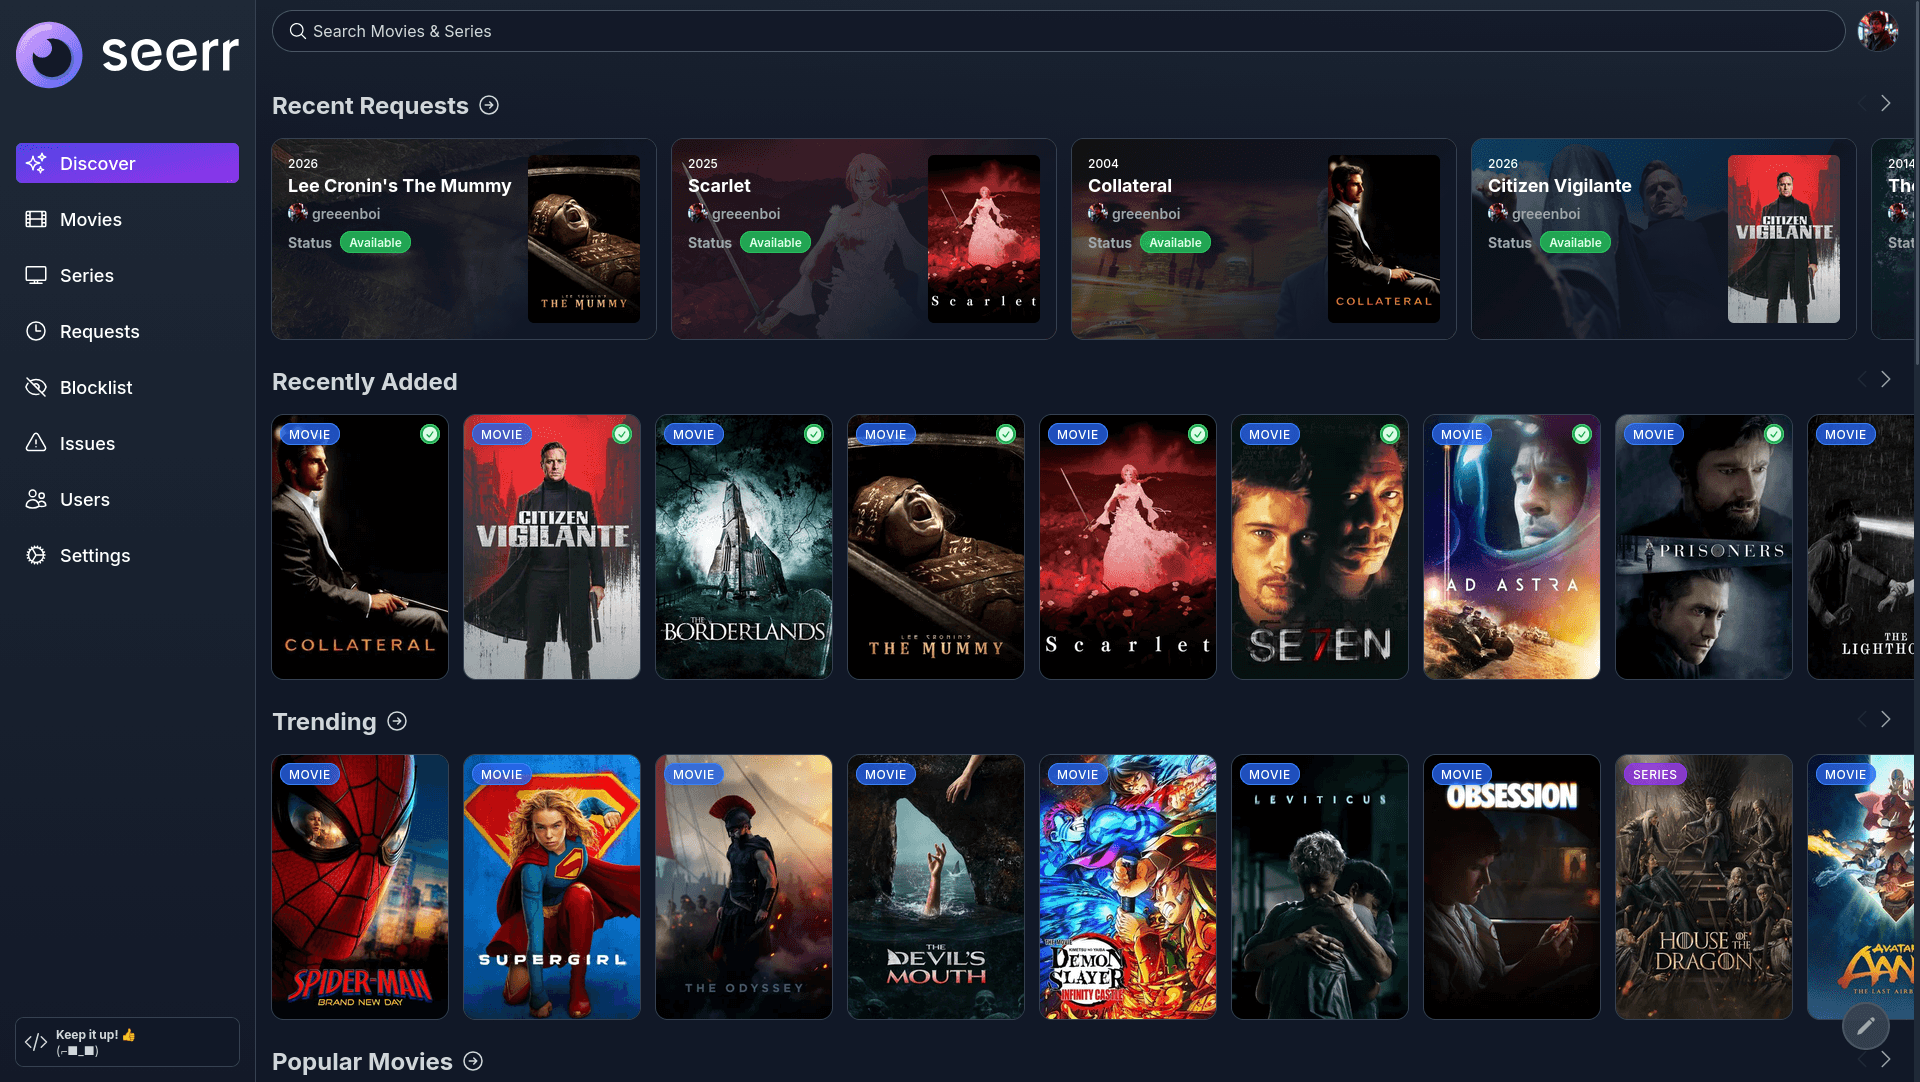Open The Odyssey trending poster
Screen dimensions: 1920x1082
744,887
